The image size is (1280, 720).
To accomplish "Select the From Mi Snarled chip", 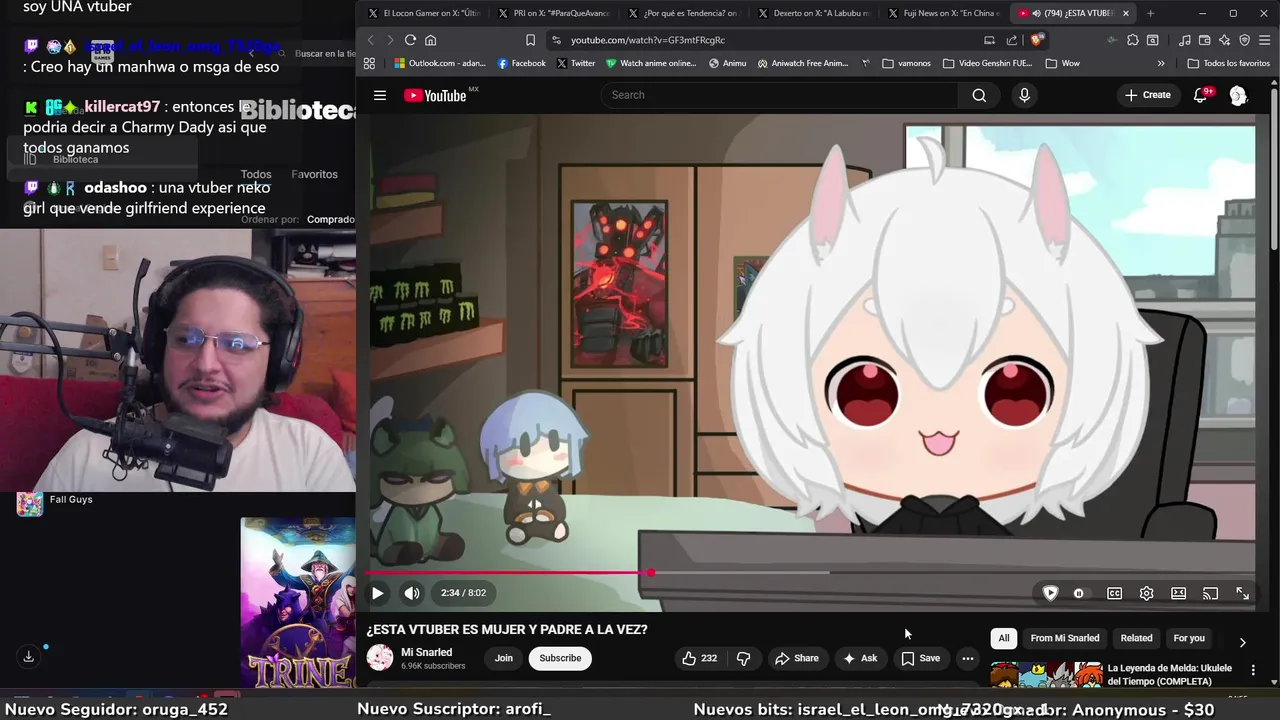I will pos(1065,638).
